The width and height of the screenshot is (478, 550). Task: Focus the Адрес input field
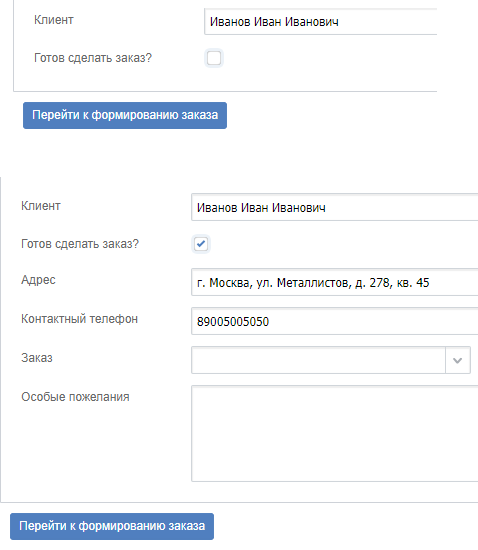click(x=335, y=282)
